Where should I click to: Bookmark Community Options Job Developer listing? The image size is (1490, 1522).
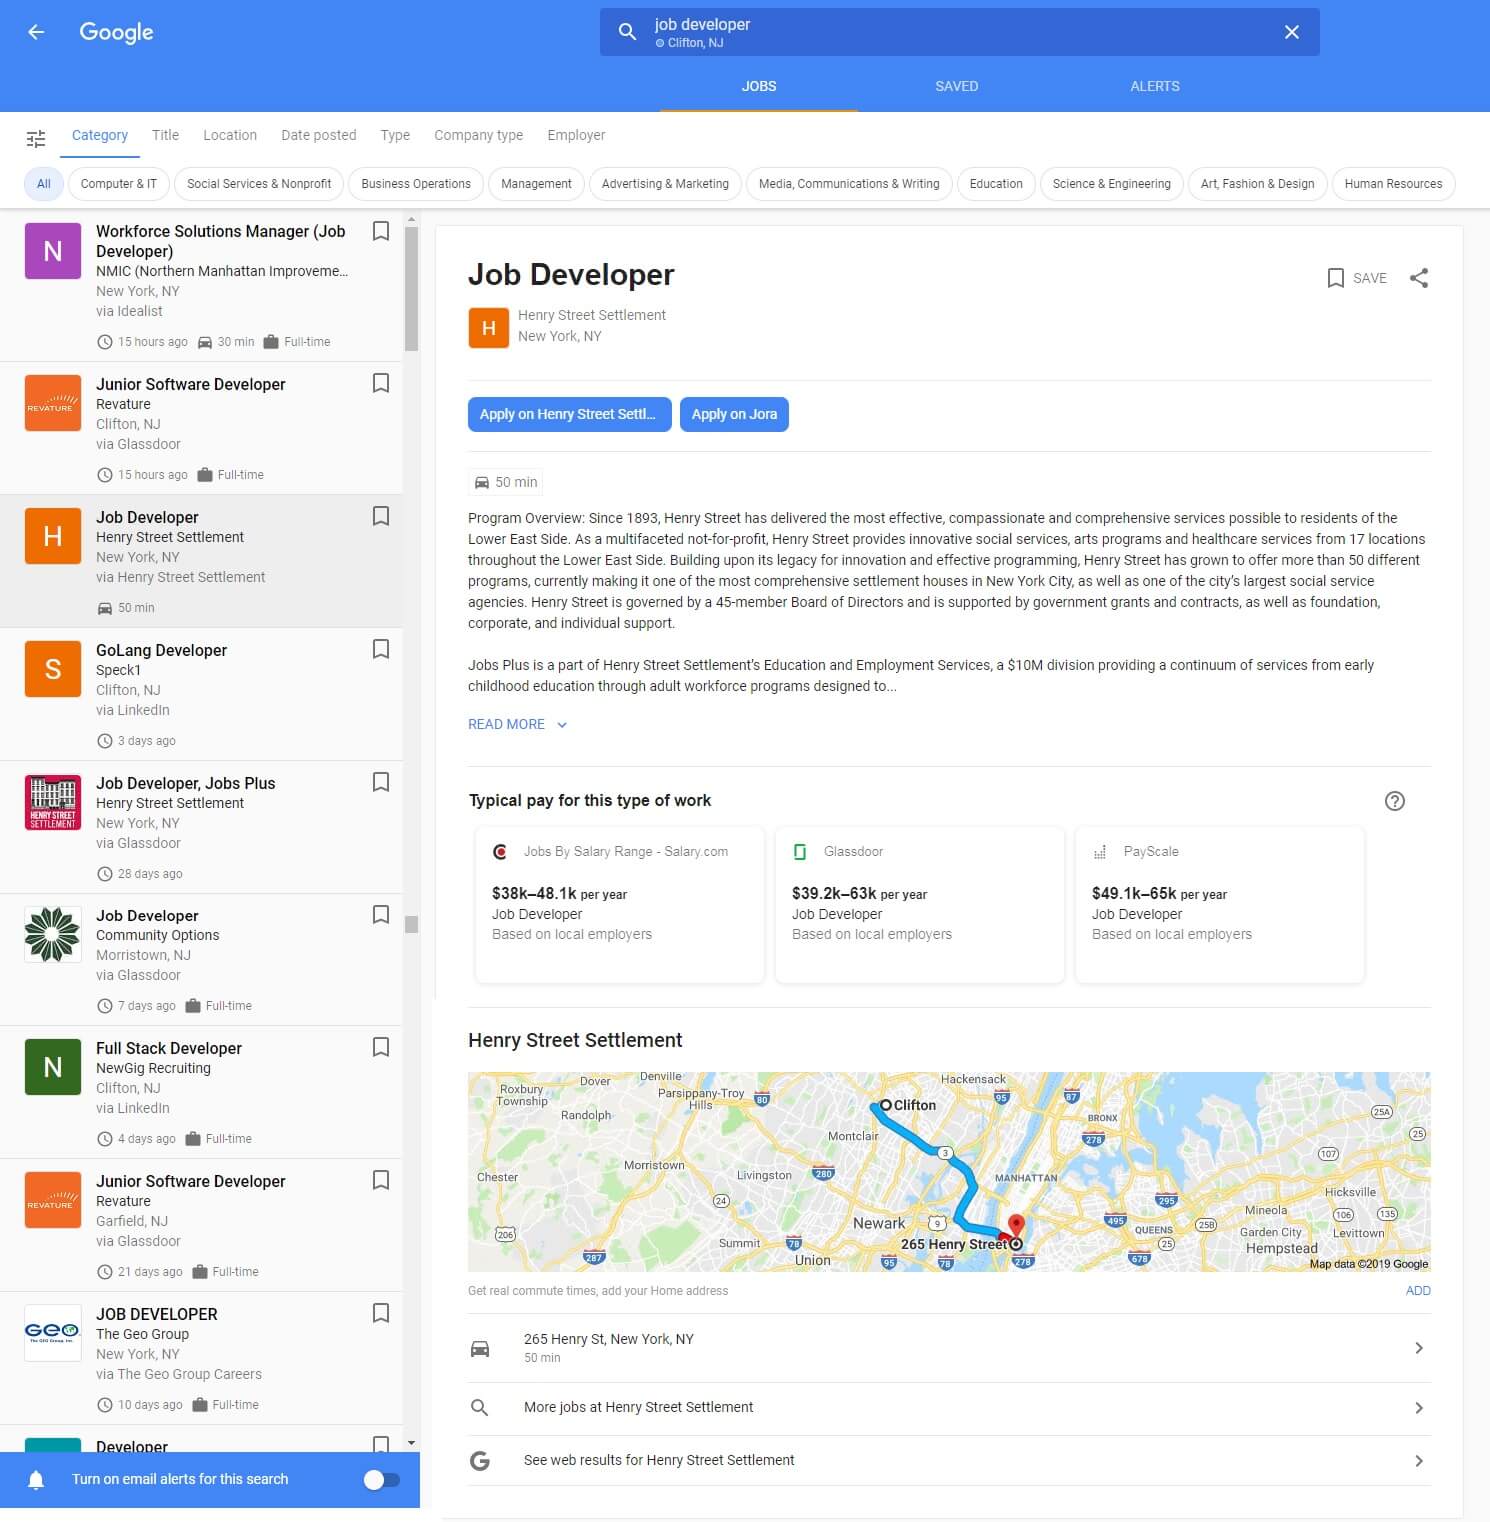click(x=381, y=914)
